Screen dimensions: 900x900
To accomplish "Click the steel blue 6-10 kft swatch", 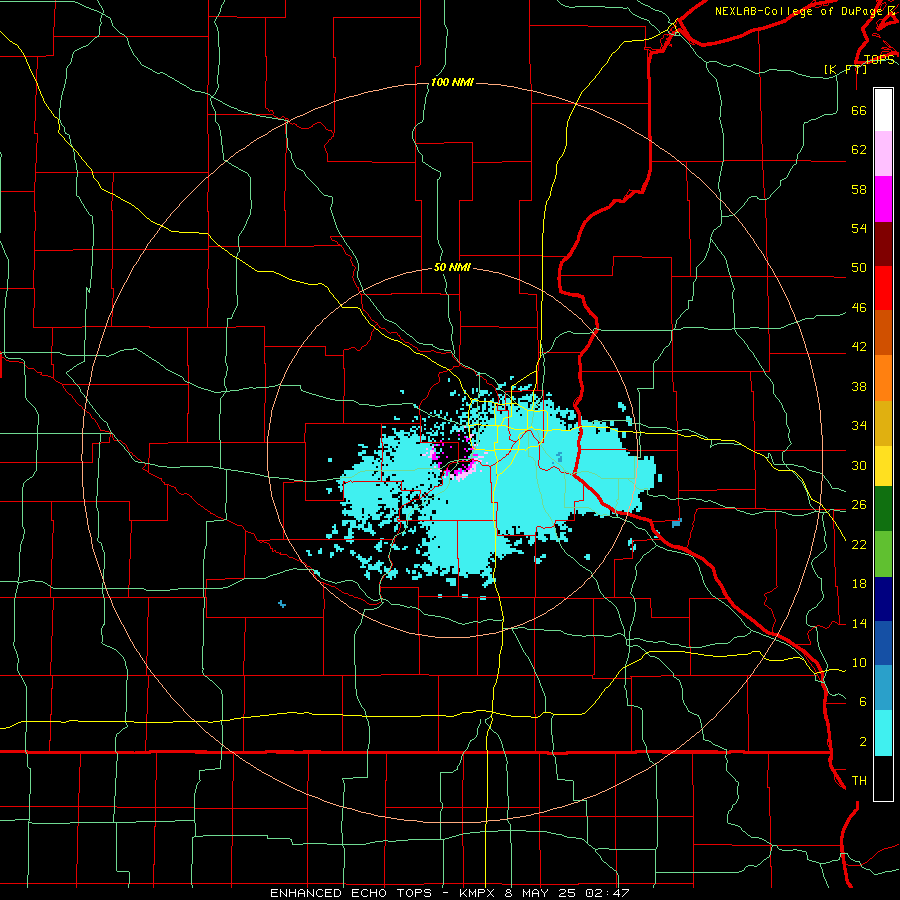I will coord(883,688).
